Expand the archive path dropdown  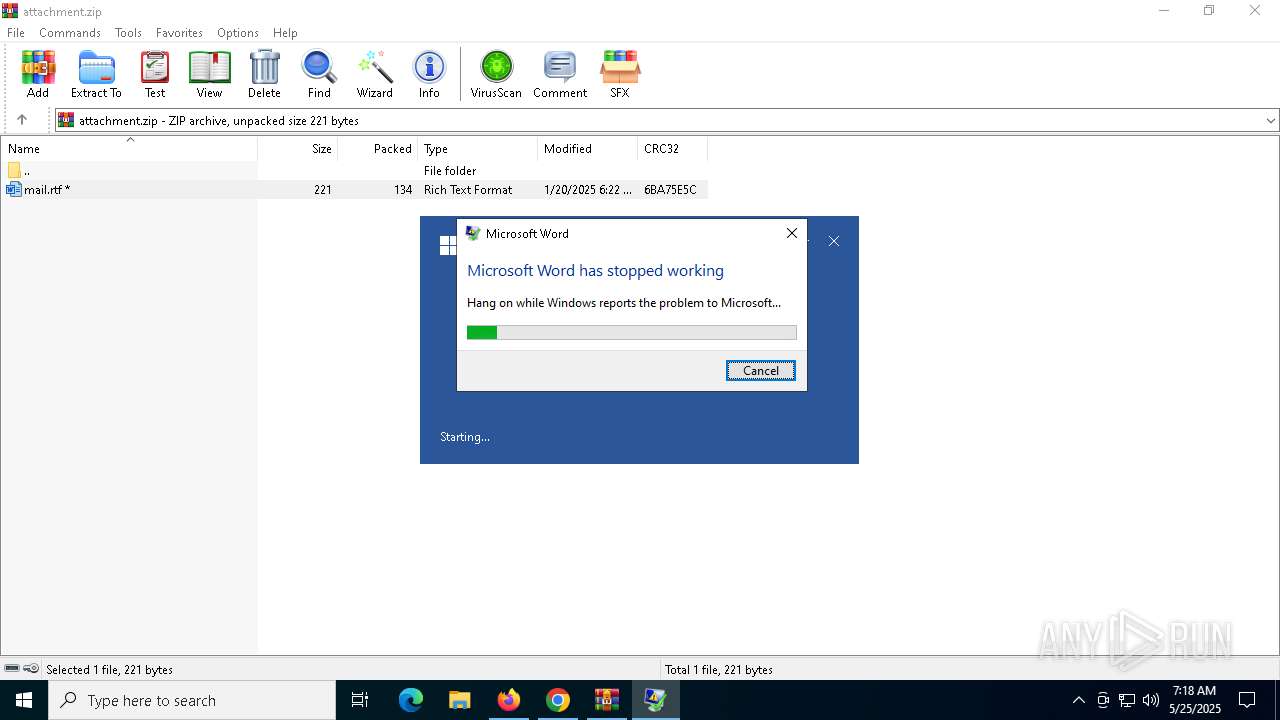click(1270, 120)
